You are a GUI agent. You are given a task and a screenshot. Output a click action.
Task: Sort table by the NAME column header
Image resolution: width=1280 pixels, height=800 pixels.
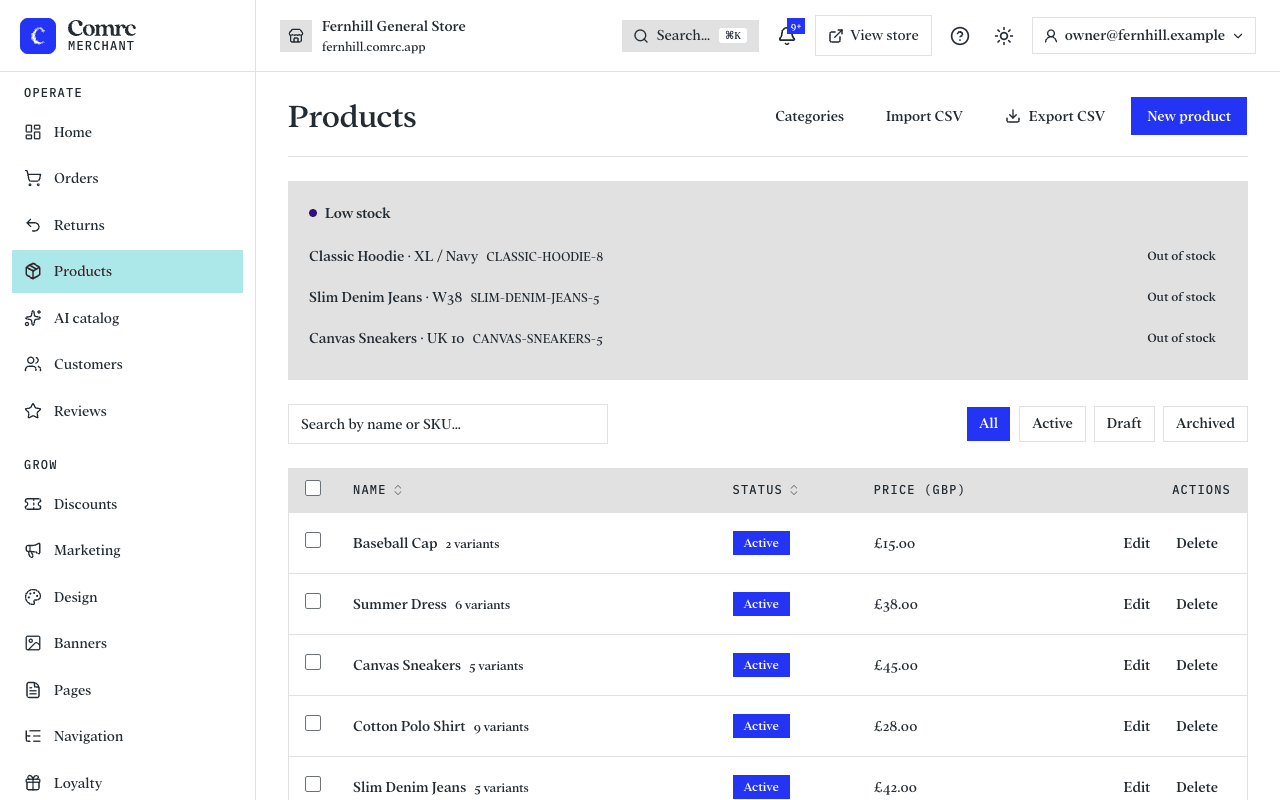(x=377, y=490)
